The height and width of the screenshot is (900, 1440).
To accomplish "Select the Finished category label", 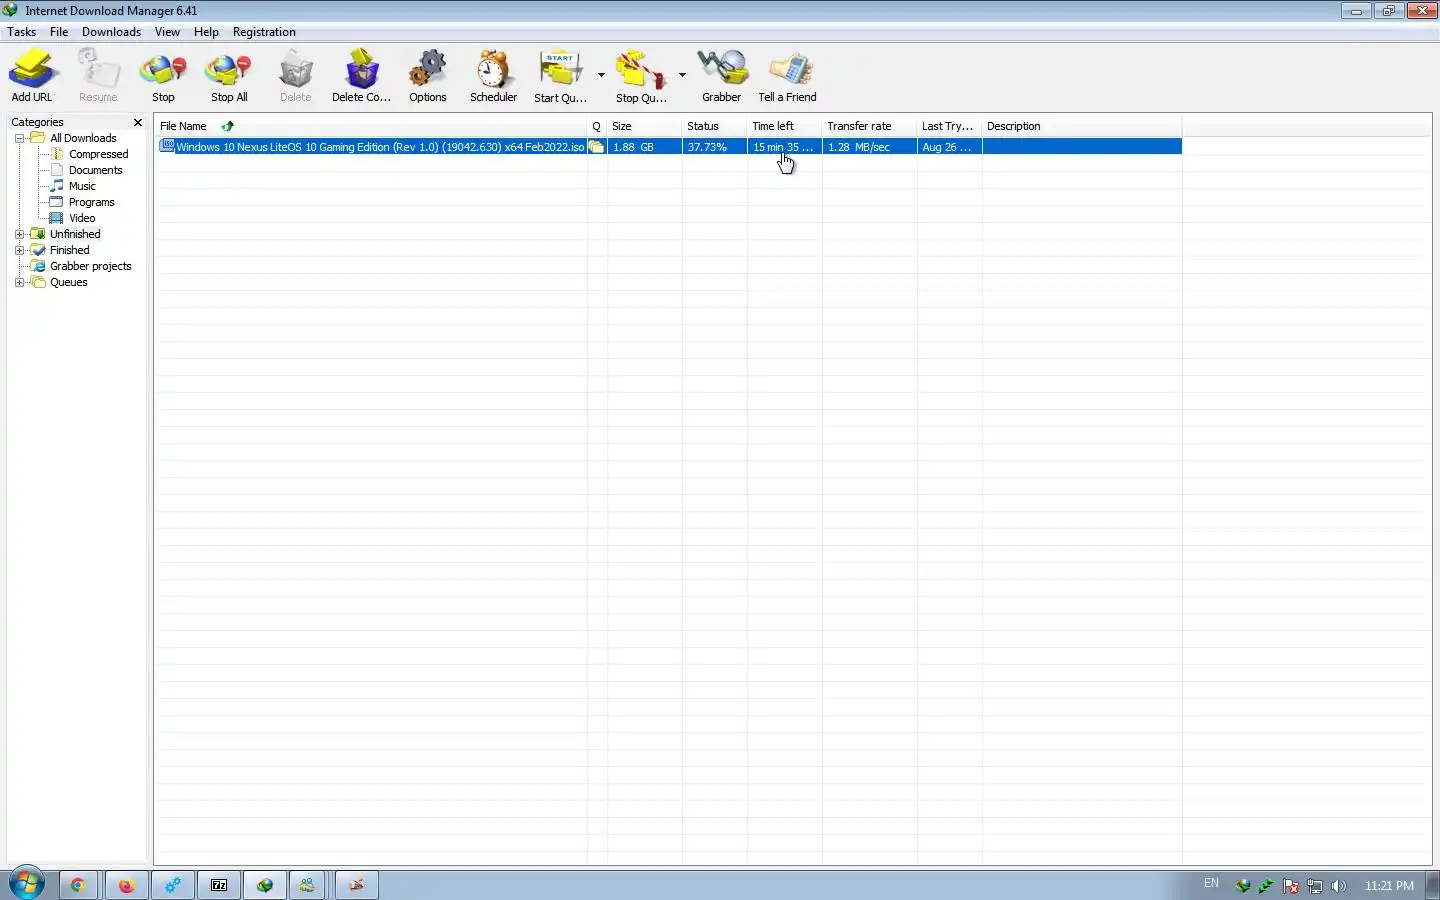I will click(x=69, y=250).
